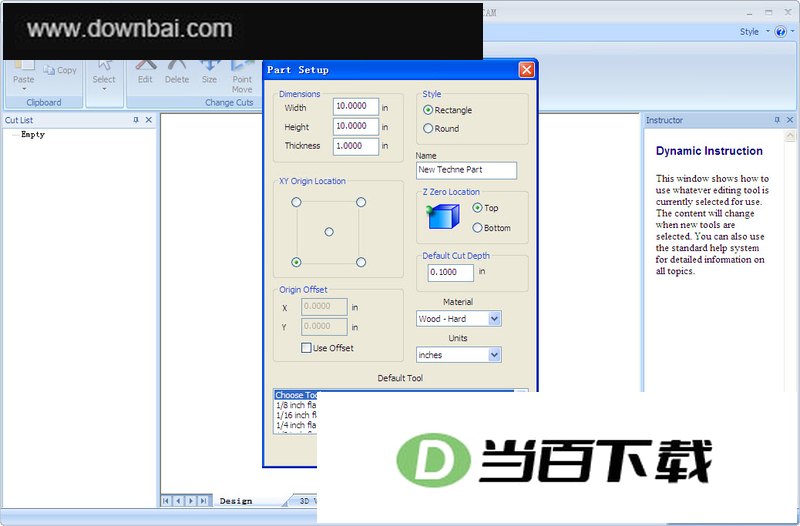This screenshot has height=526, width=800.
Task: Expand the Paste options arrow
Action: click(x=23, y=89)
